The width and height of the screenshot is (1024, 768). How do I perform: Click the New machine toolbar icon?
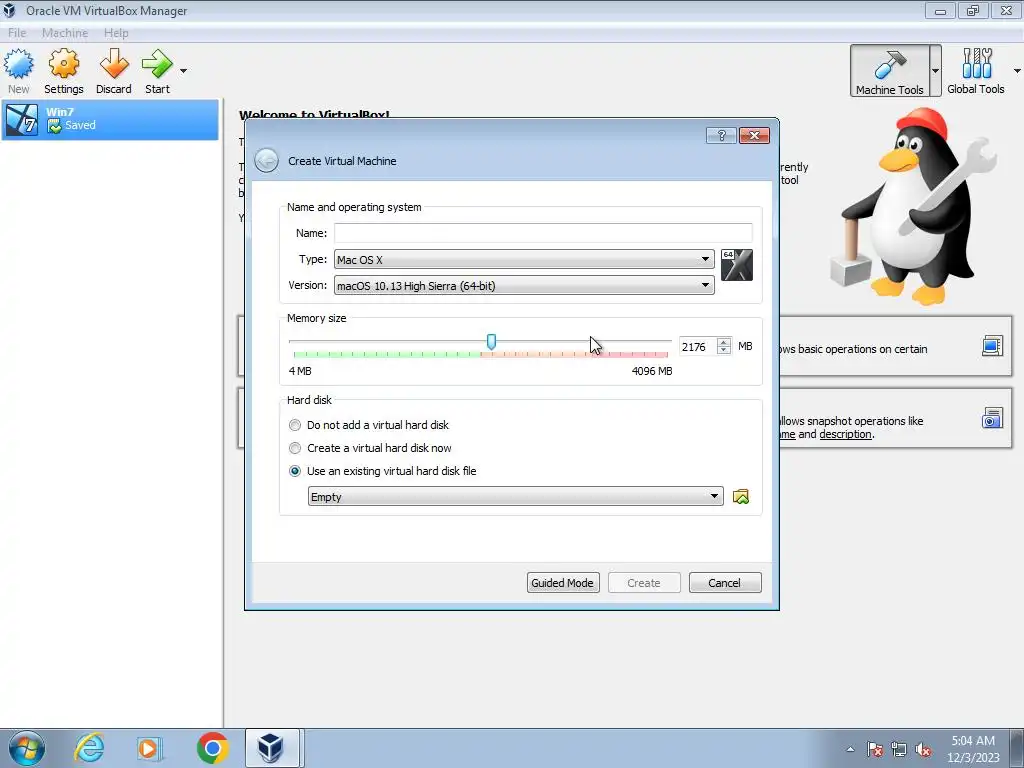(x=18, y=71)
